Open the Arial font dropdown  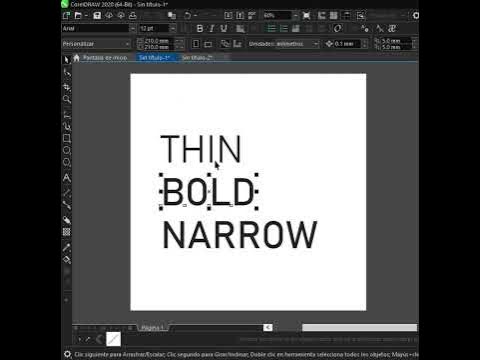[132, 29]
